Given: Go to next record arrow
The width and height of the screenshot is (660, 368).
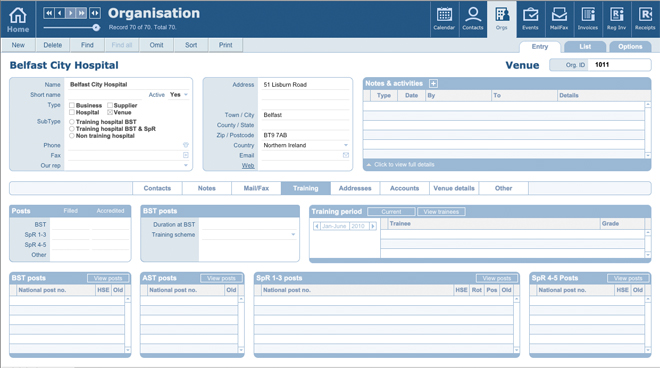Looking at the screenshot, I should (70, 13).
